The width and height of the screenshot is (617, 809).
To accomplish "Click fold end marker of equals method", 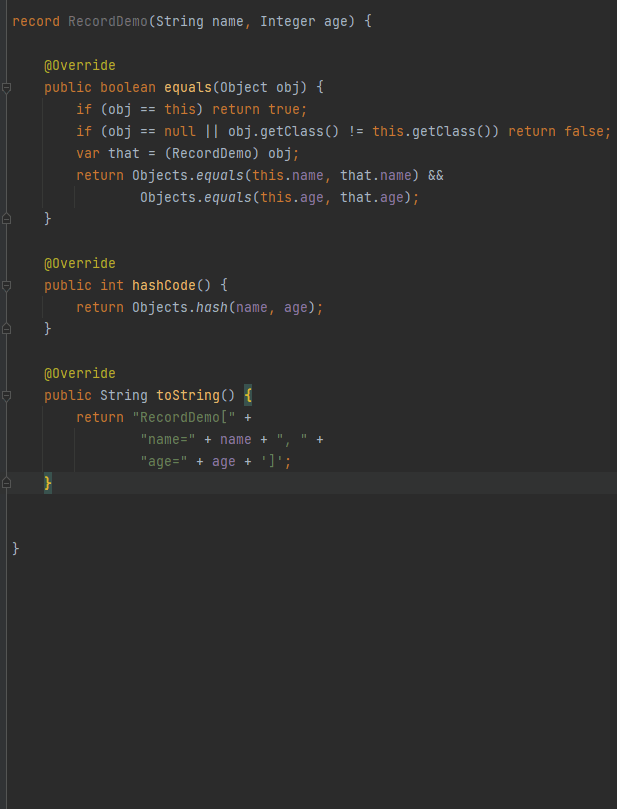I will click(6, 219).
